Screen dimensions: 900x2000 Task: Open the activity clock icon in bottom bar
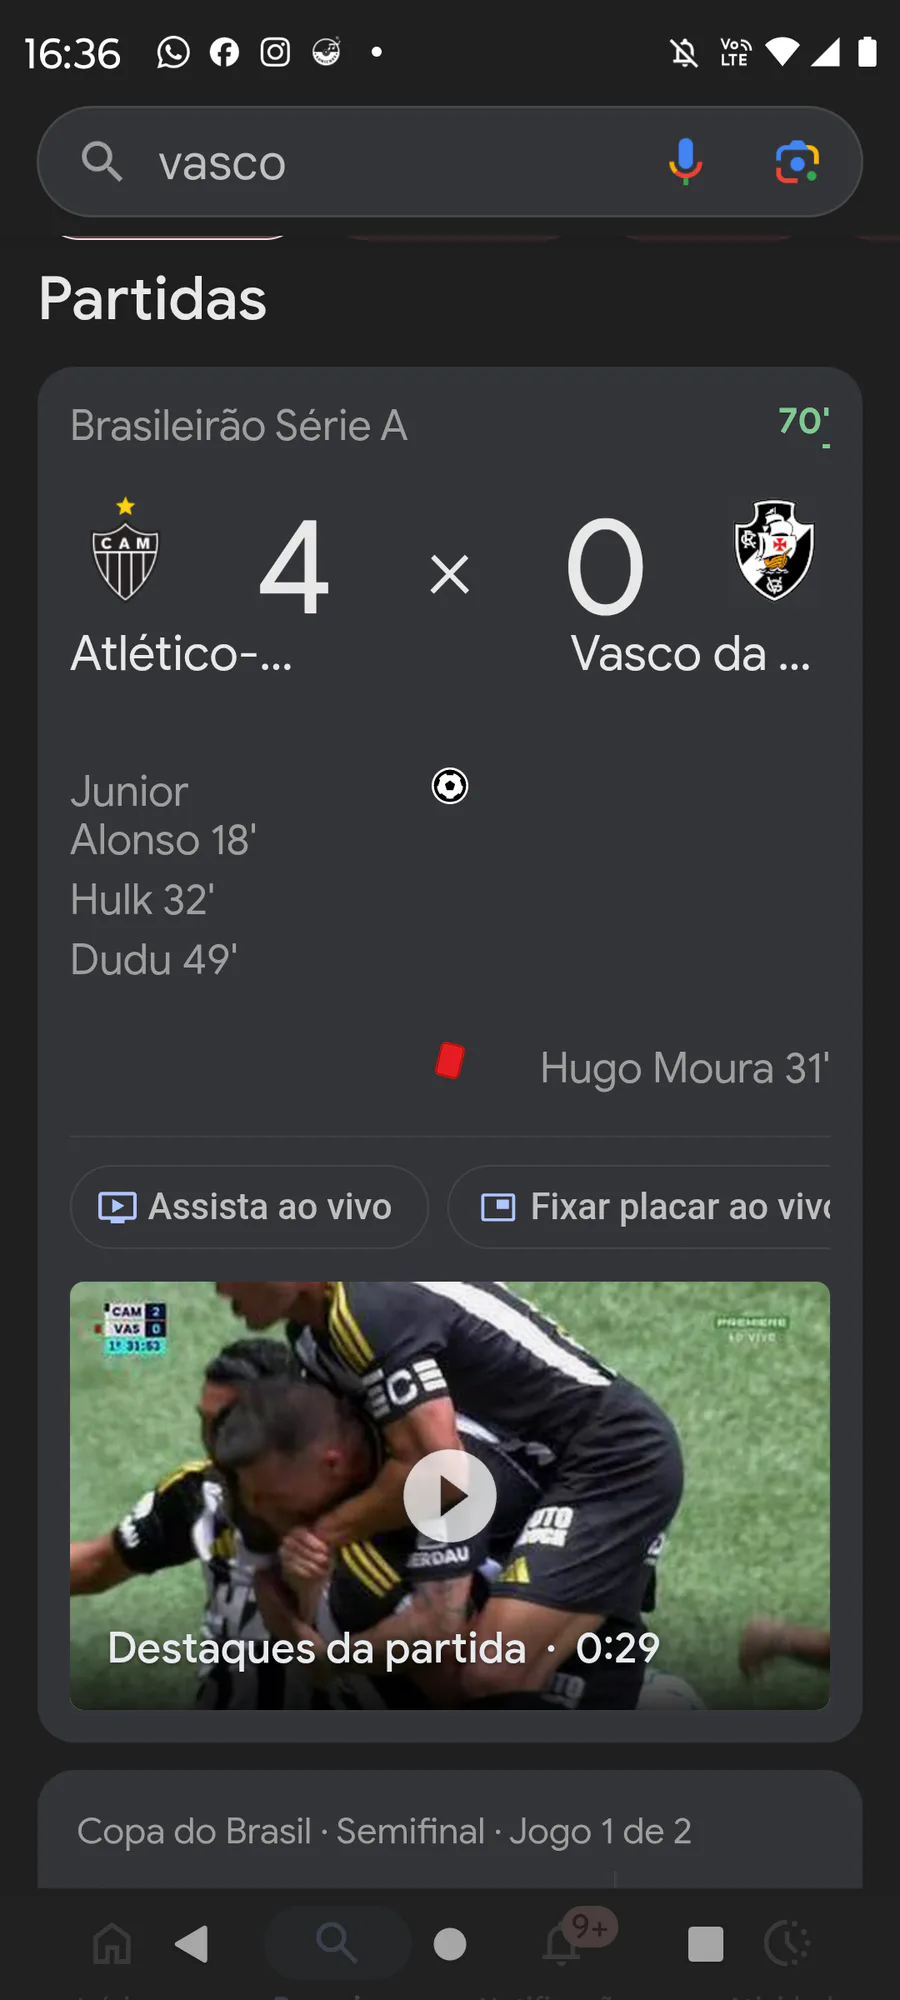[x=788, y=1944]
